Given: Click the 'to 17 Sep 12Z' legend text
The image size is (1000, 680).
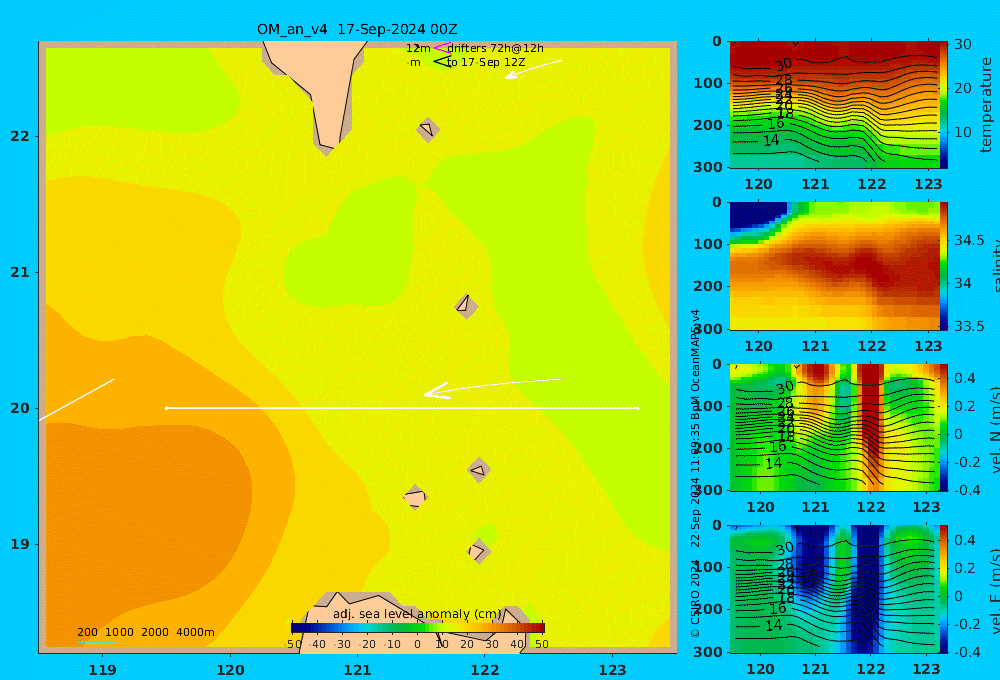Looking at the screenshot, I should pyautogui.click(x=486, y=62).
